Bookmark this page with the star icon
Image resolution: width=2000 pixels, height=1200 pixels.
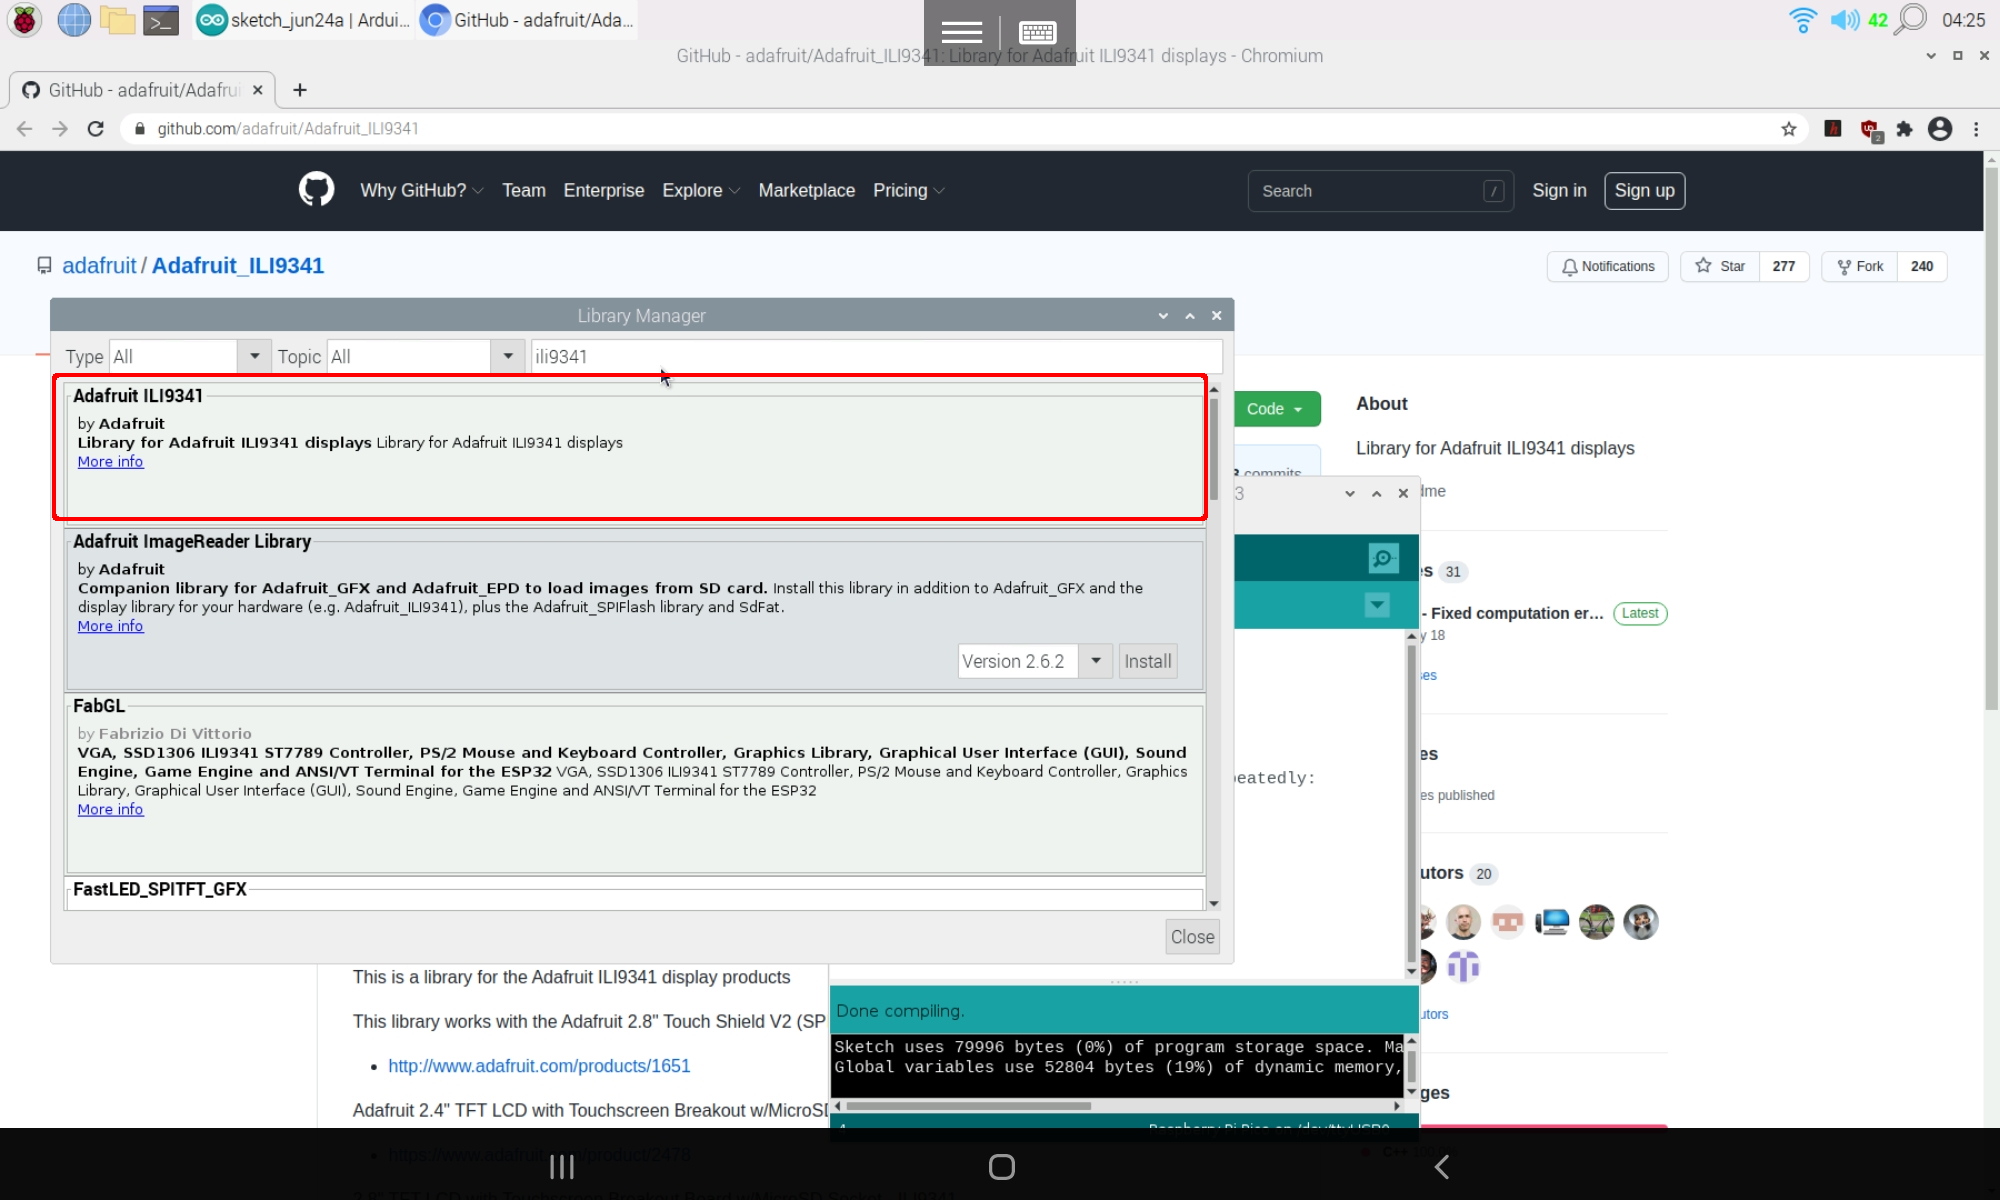point(1788,129)
